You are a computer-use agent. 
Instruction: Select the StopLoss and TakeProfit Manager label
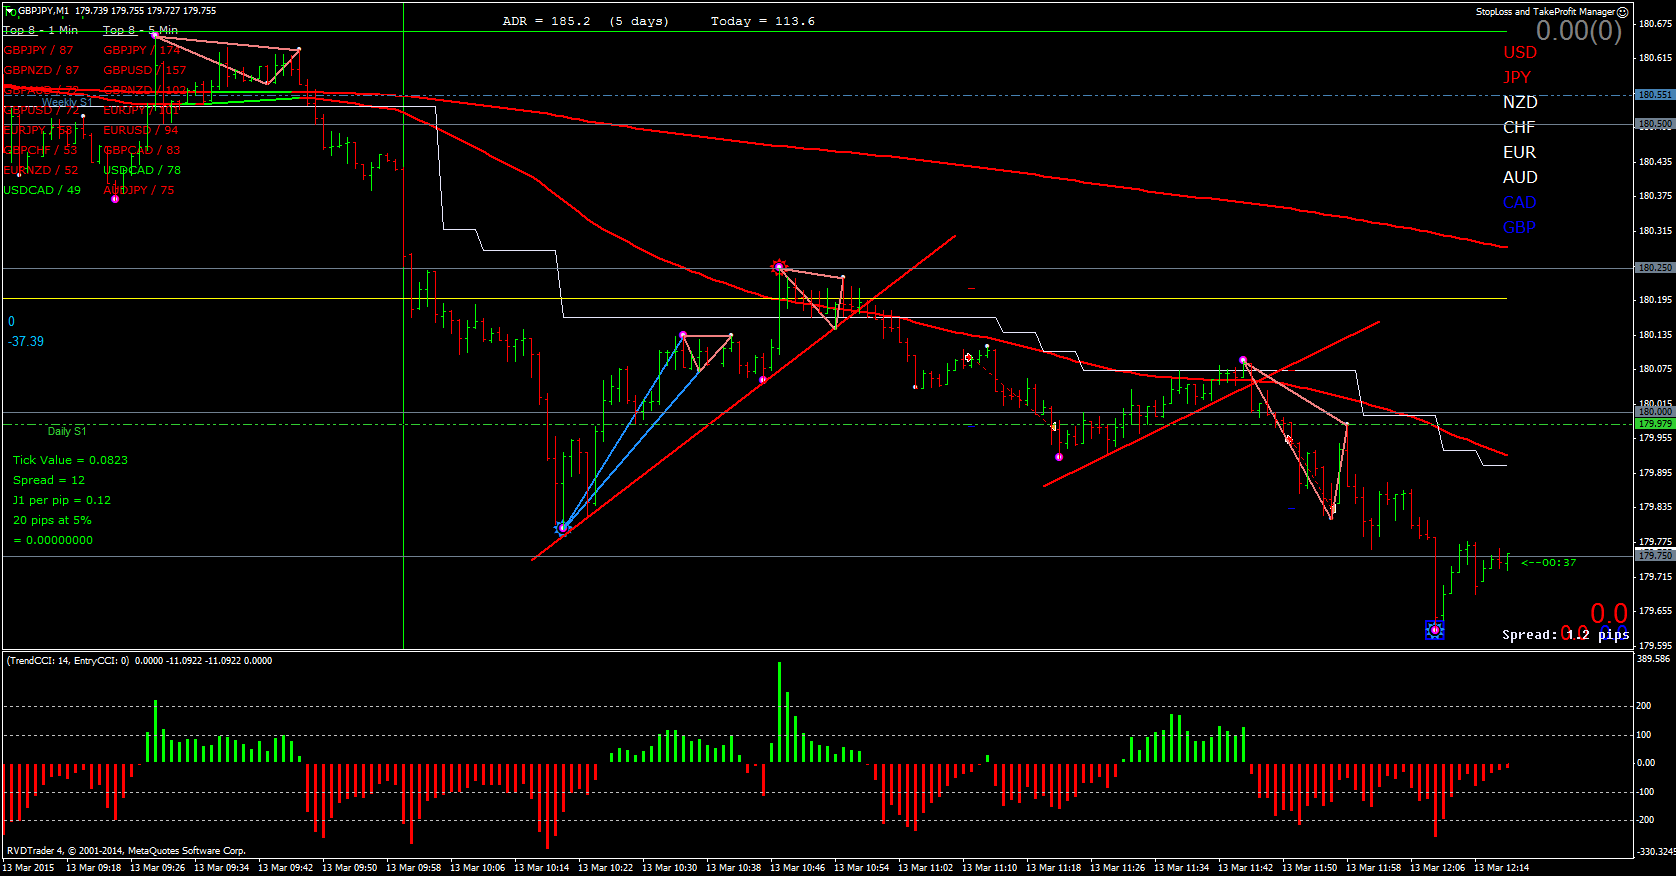pos(1545,12)
